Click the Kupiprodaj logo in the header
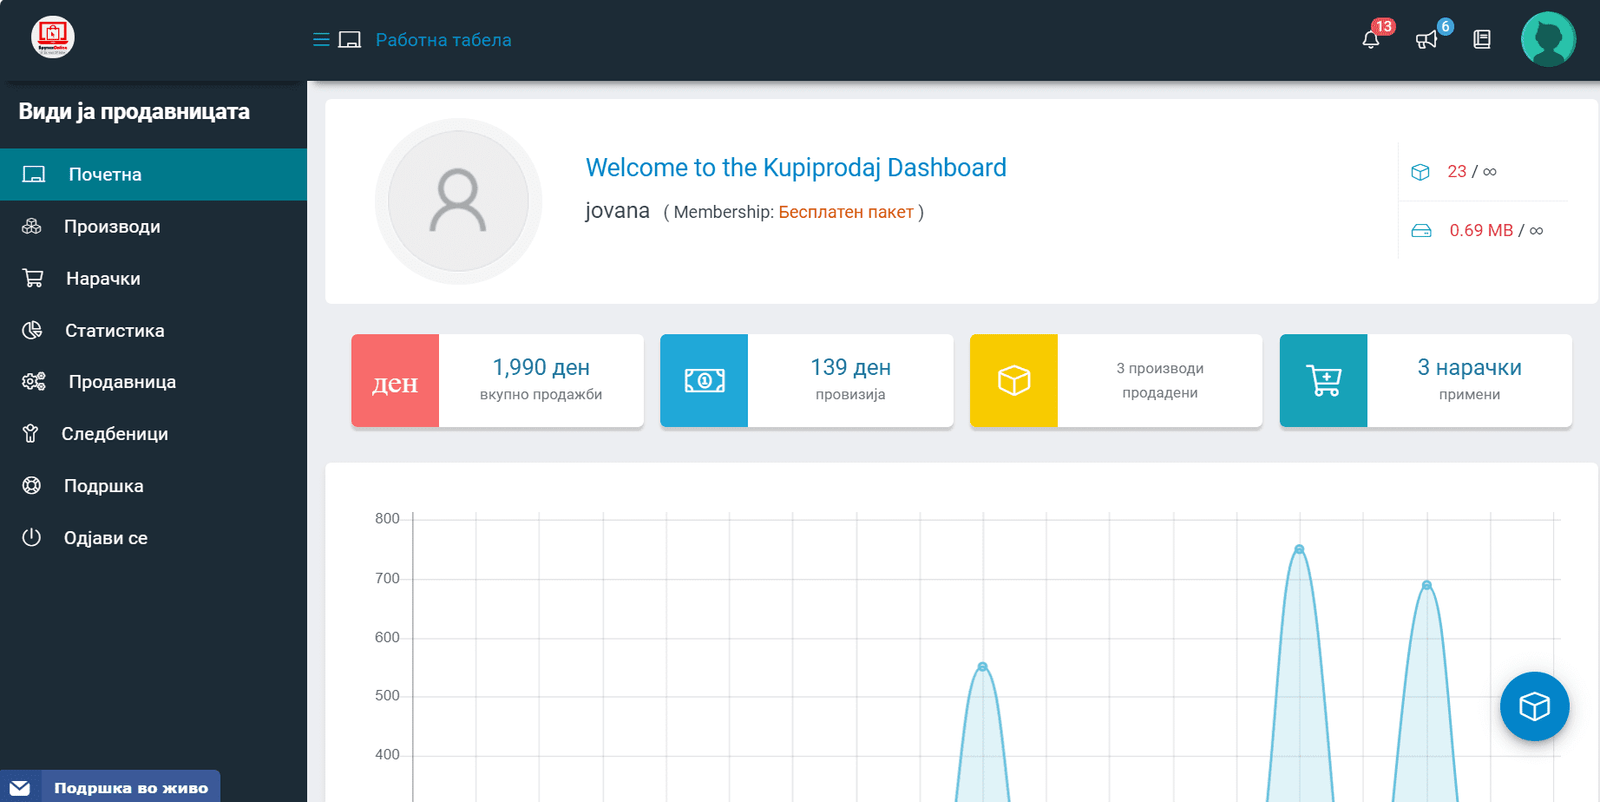This screenshot has height=802, width=1600. coord(53,37)
